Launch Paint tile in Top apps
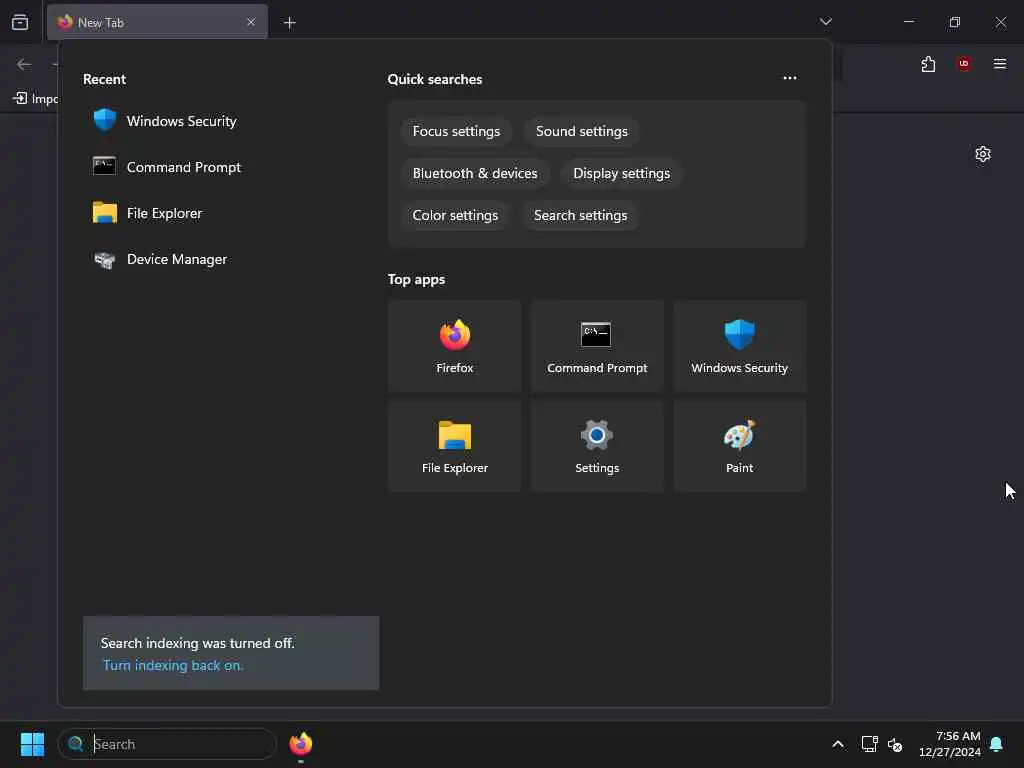Image resolution: width=1024 pixels, height=768 pixels. pyautogui.click(x=739, y=446)
